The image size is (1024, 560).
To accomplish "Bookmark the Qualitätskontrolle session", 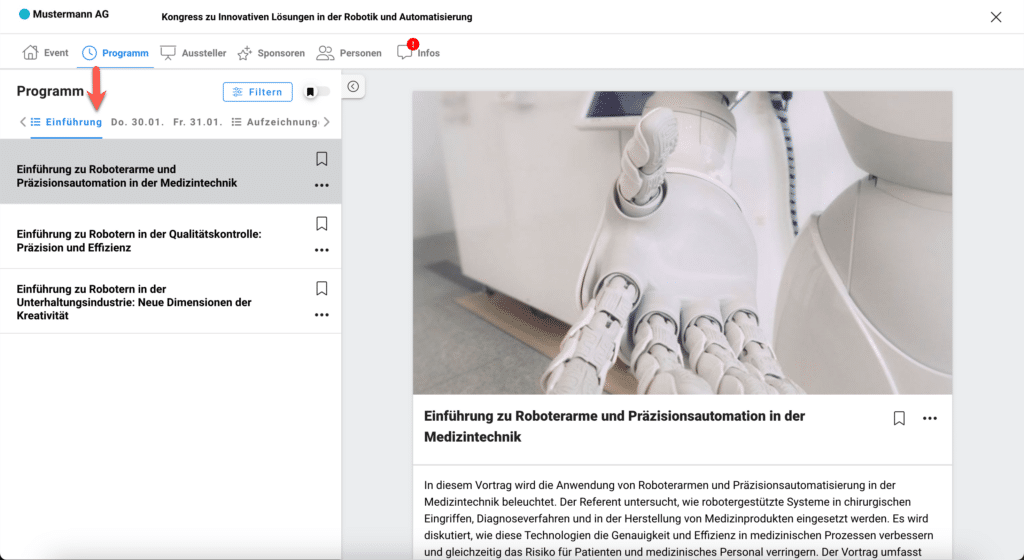I will [321, 224].
